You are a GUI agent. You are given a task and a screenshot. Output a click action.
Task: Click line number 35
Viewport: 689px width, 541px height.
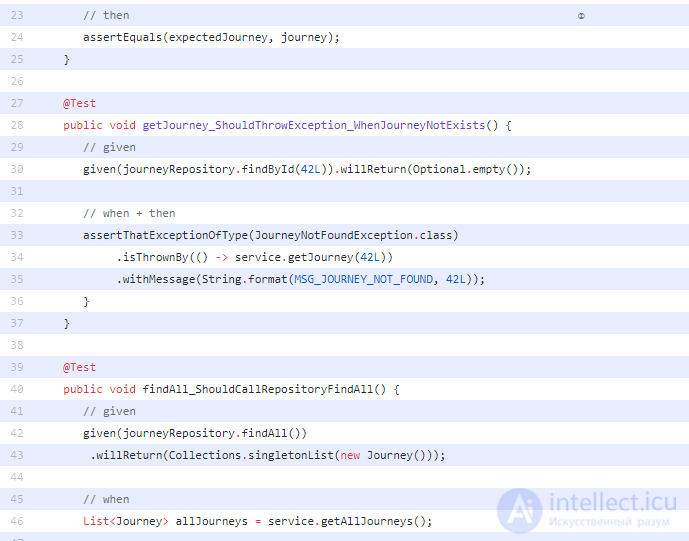(x=17, y=279)
